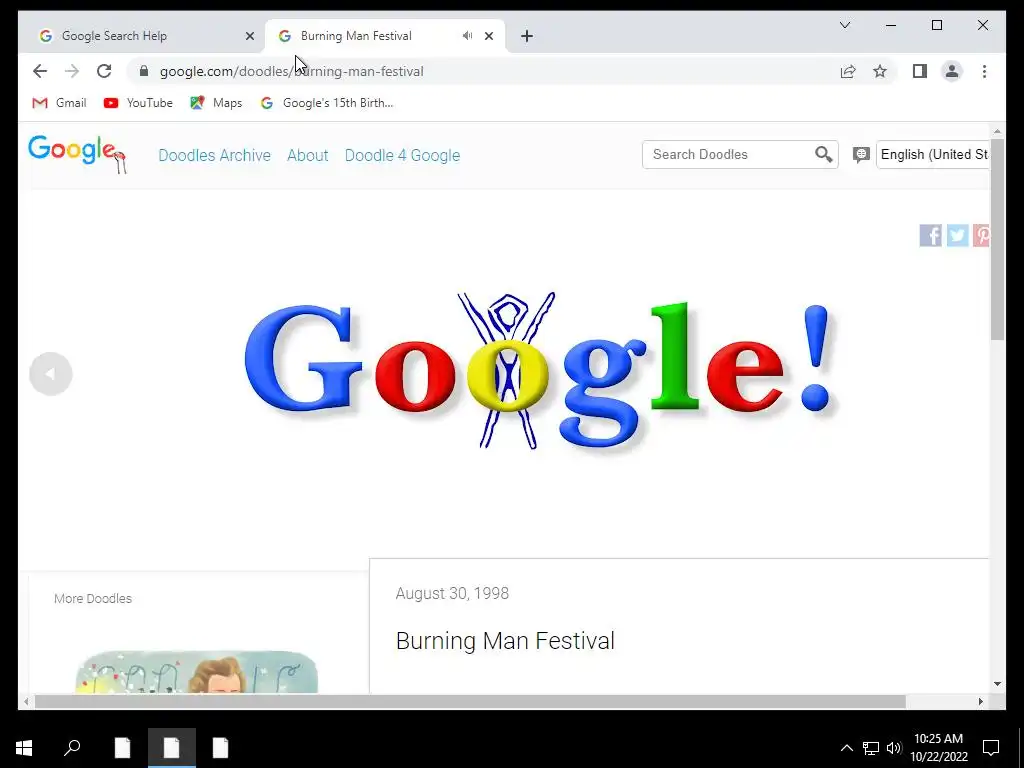
Task: Open the Chrome side panel
Action: tap(920, 71)
